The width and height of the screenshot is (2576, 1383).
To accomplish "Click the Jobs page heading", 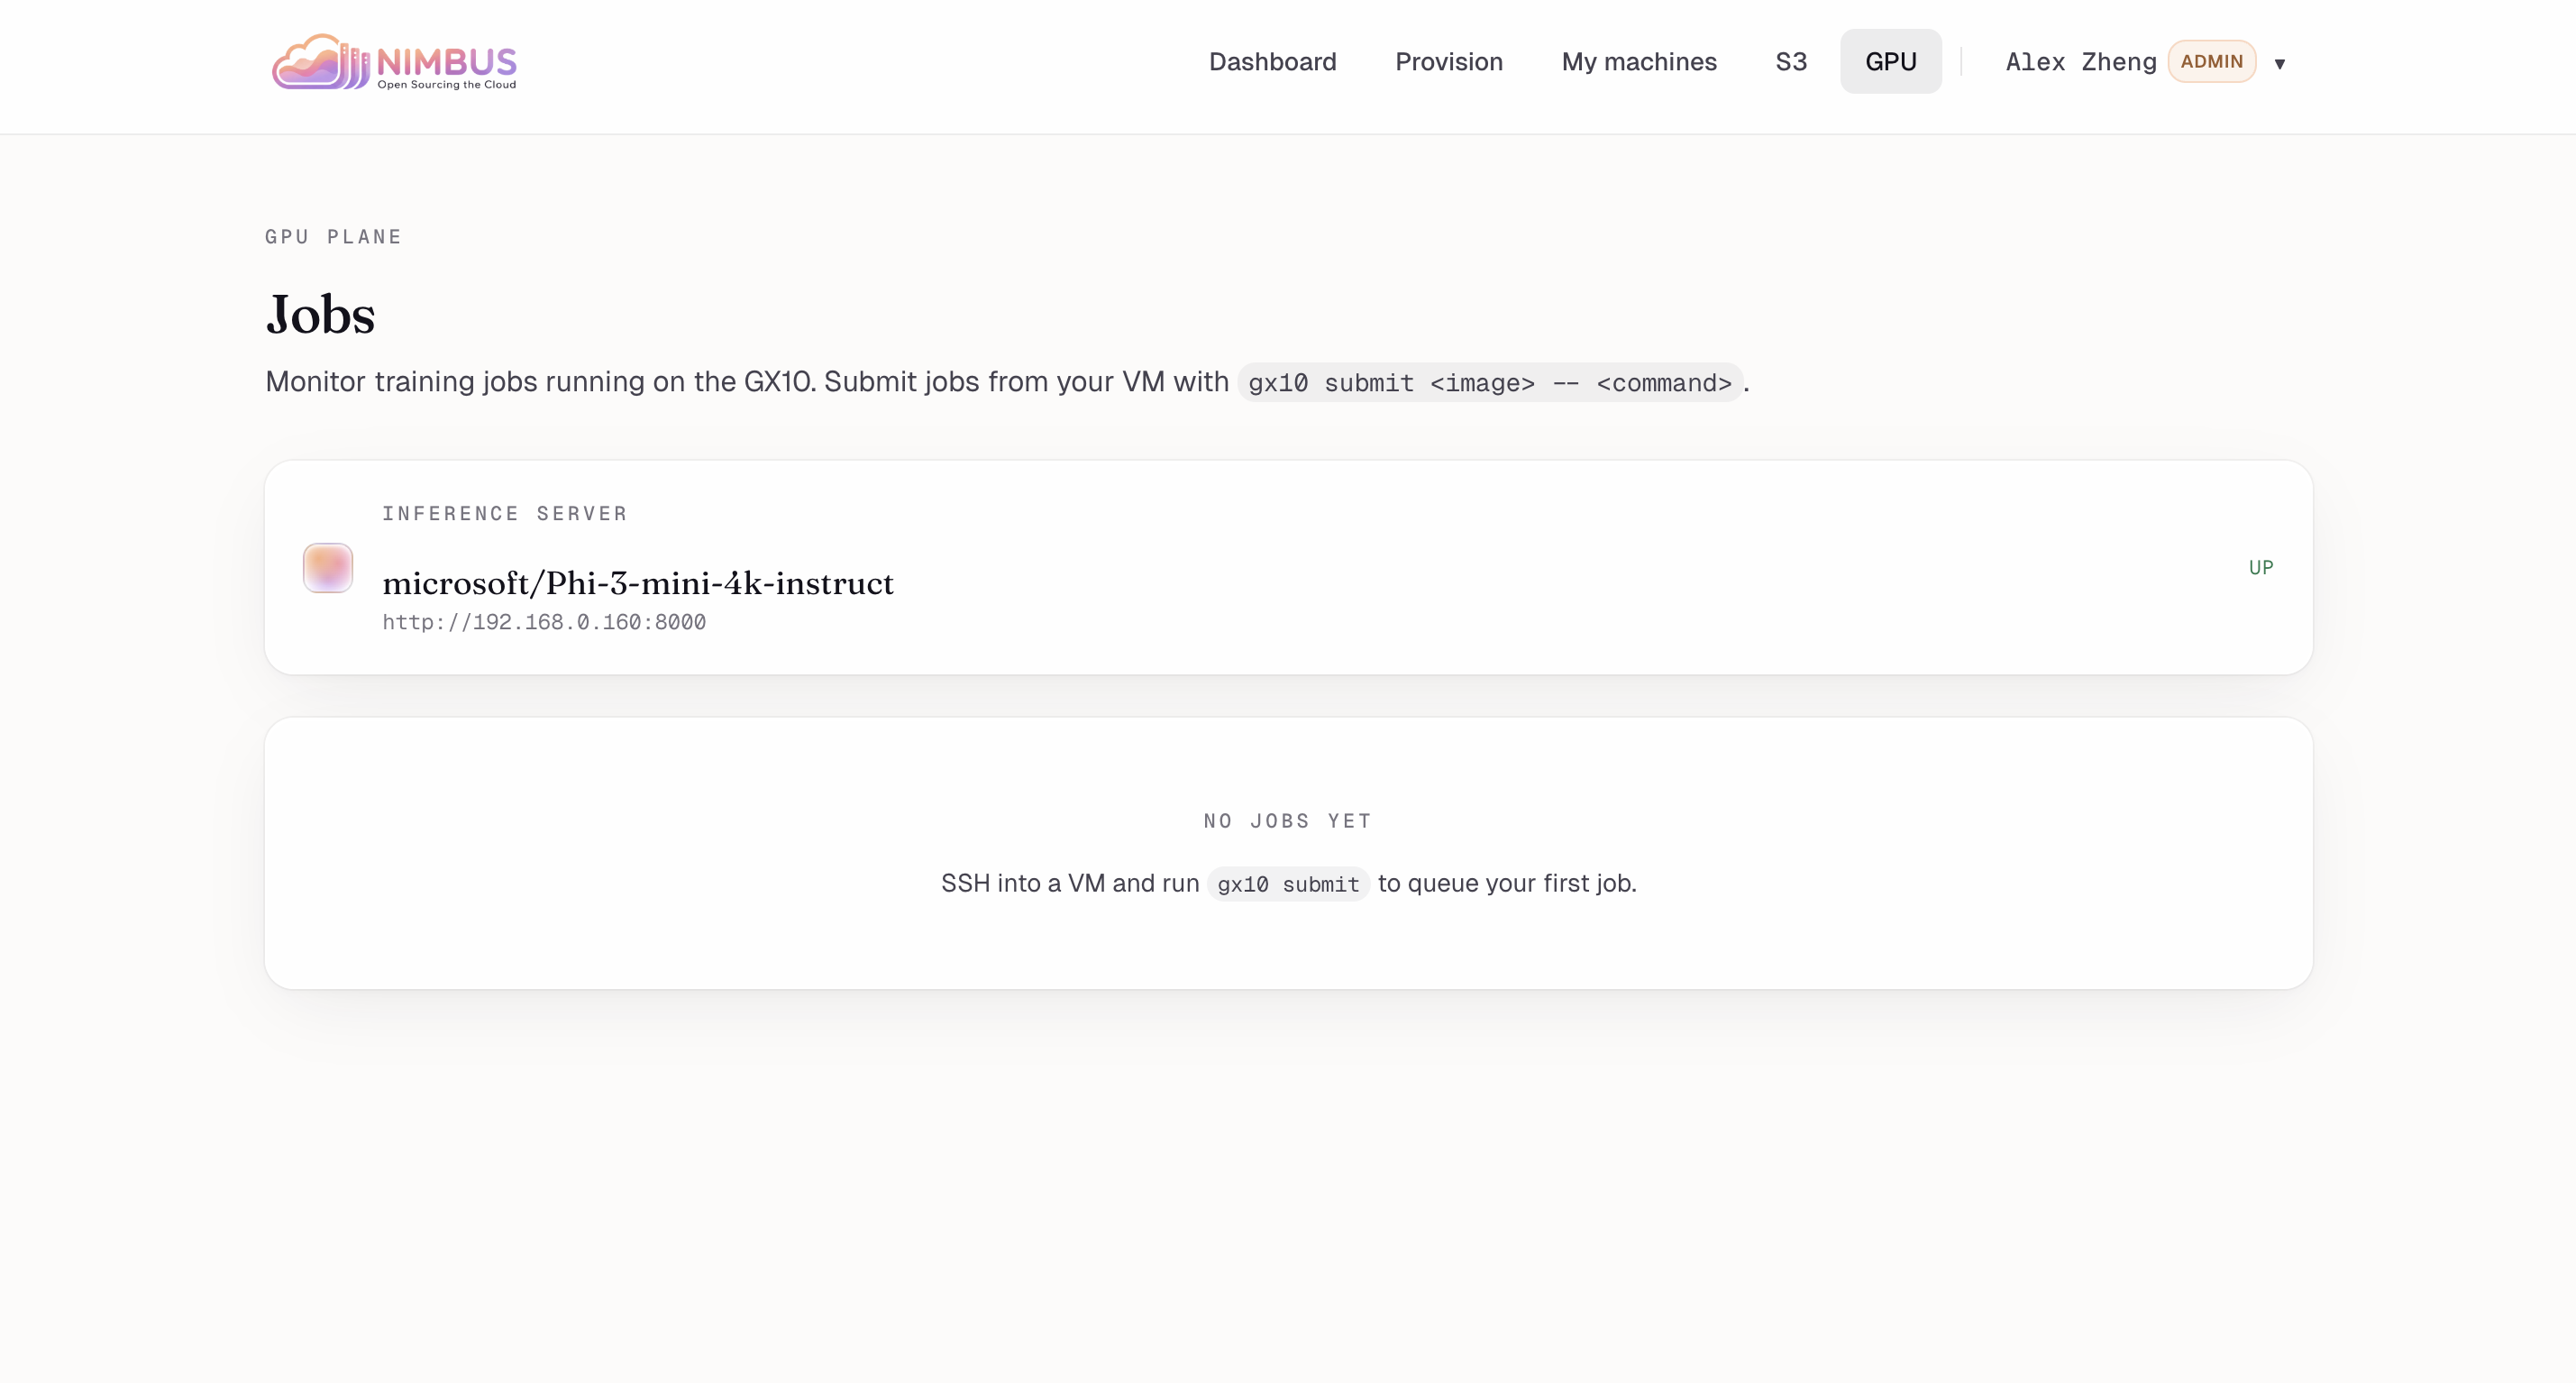I will click(x=320, y=315).
